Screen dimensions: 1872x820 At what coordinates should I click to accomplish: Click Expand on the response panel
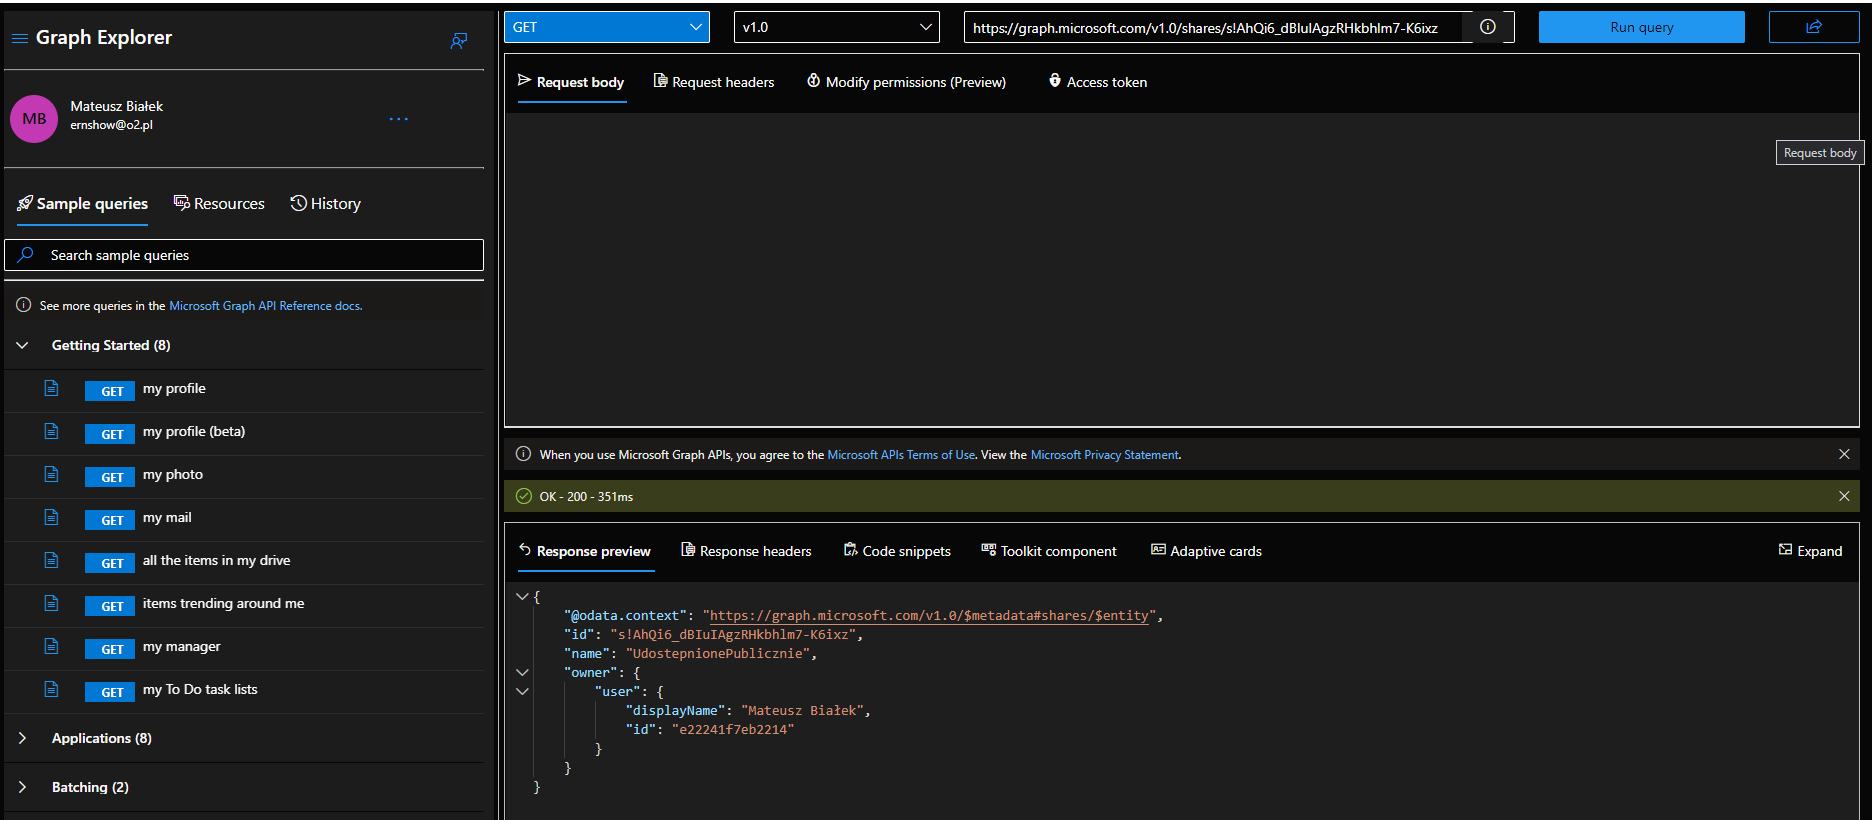pos(1810,551)
